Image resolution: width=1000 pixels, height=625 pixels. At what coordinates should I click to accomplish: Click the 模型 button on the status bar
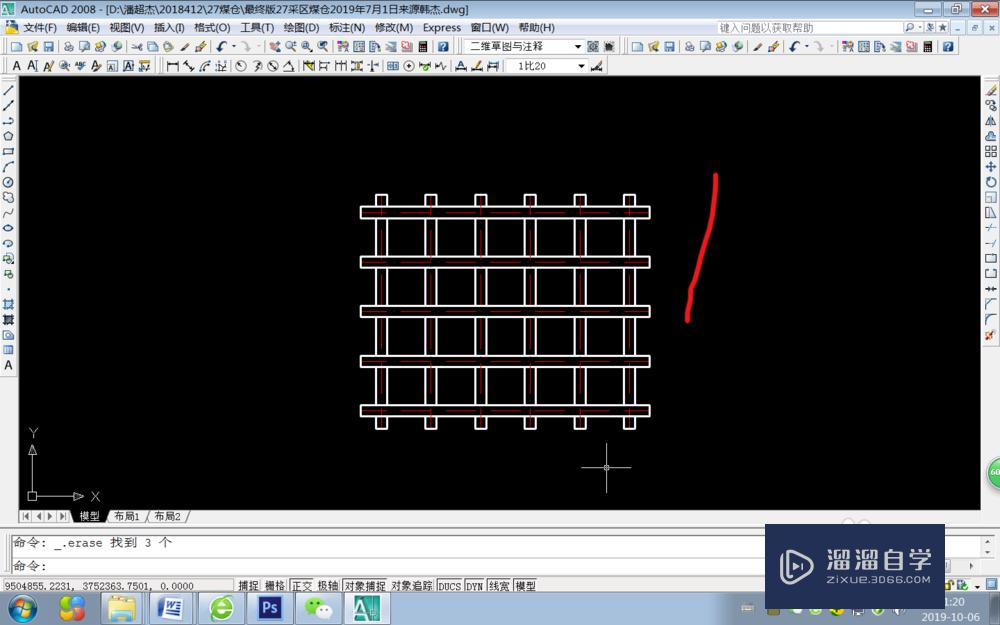pyautogui.click(x=523, y=586)
